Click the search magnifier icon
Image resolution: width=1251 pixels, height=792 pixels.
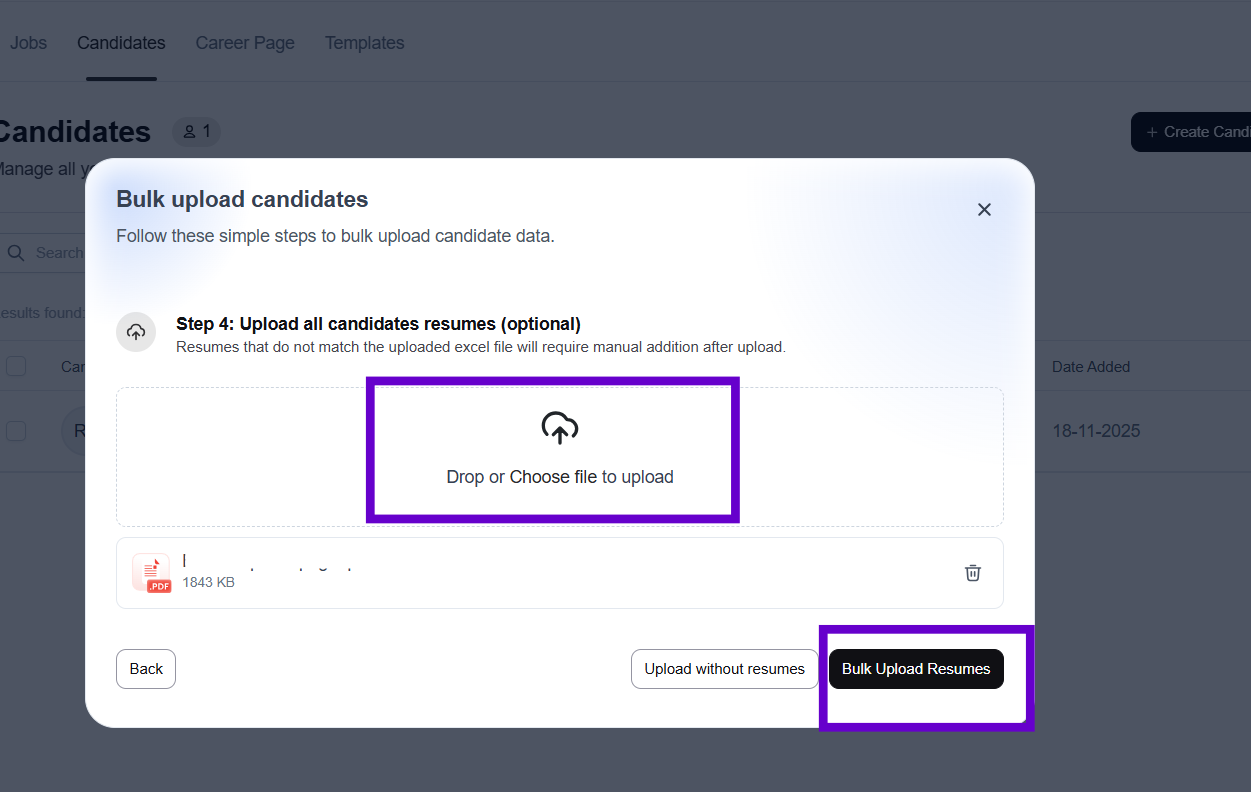(x=16, y=253)
